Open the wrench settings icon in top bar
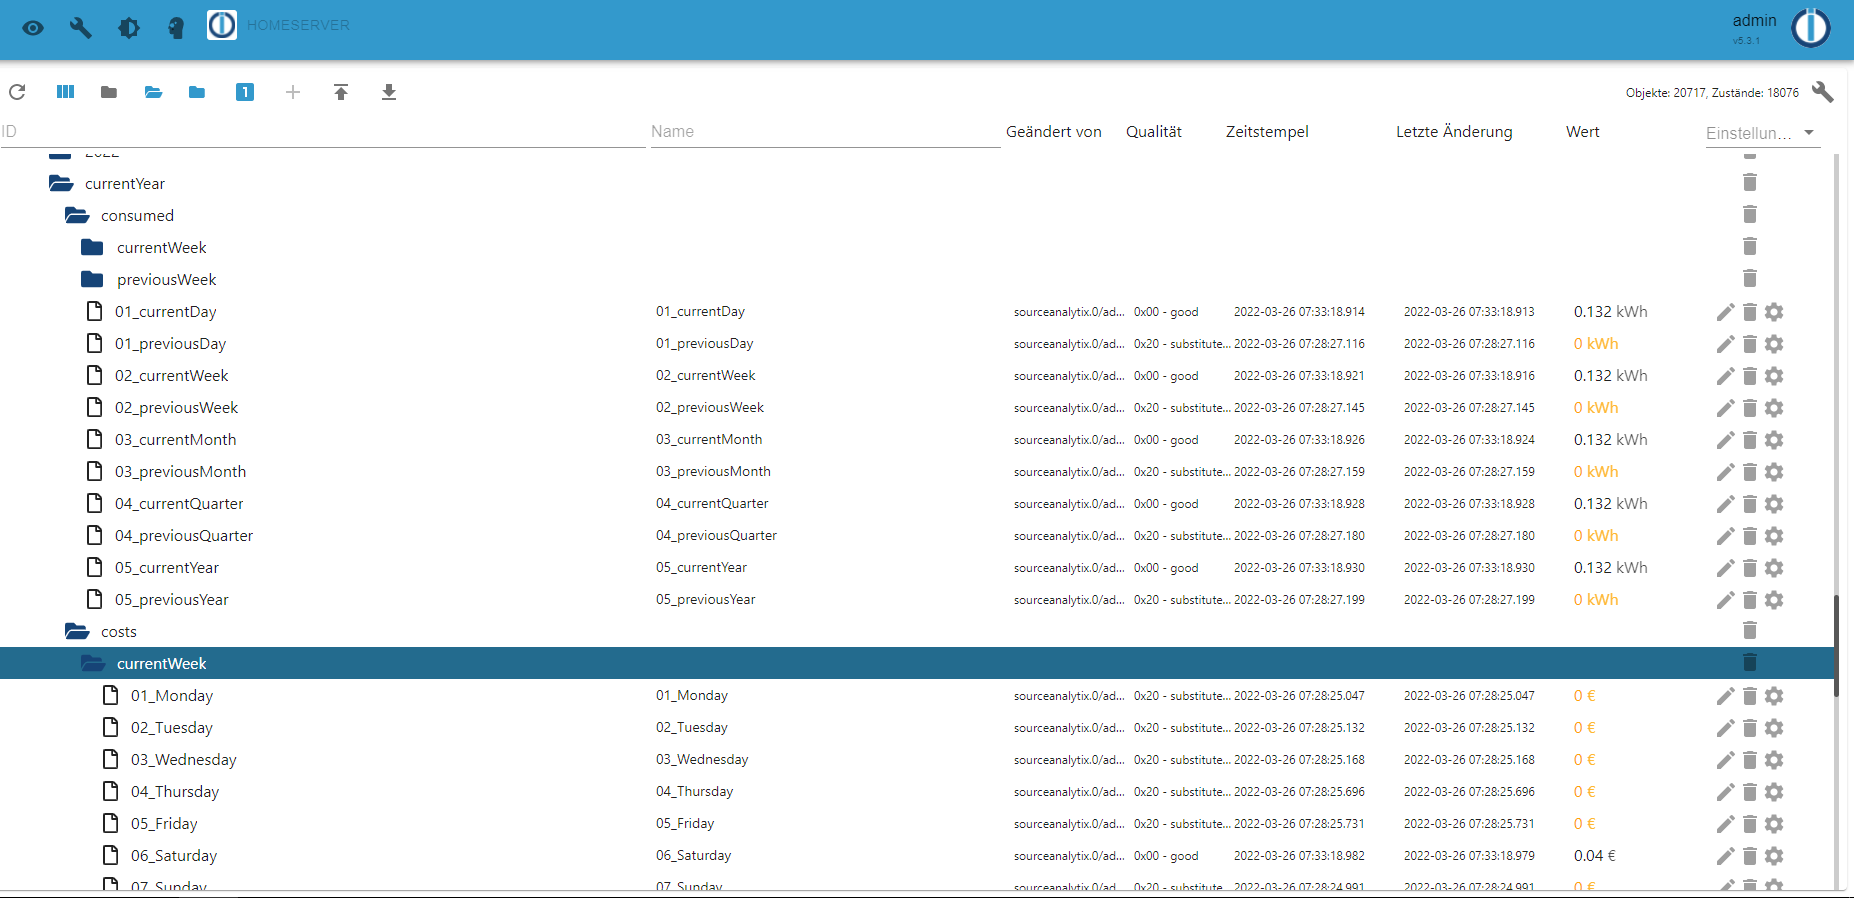Image resolution: width=1854 pixels, height=898 pixels. point(81,28)
